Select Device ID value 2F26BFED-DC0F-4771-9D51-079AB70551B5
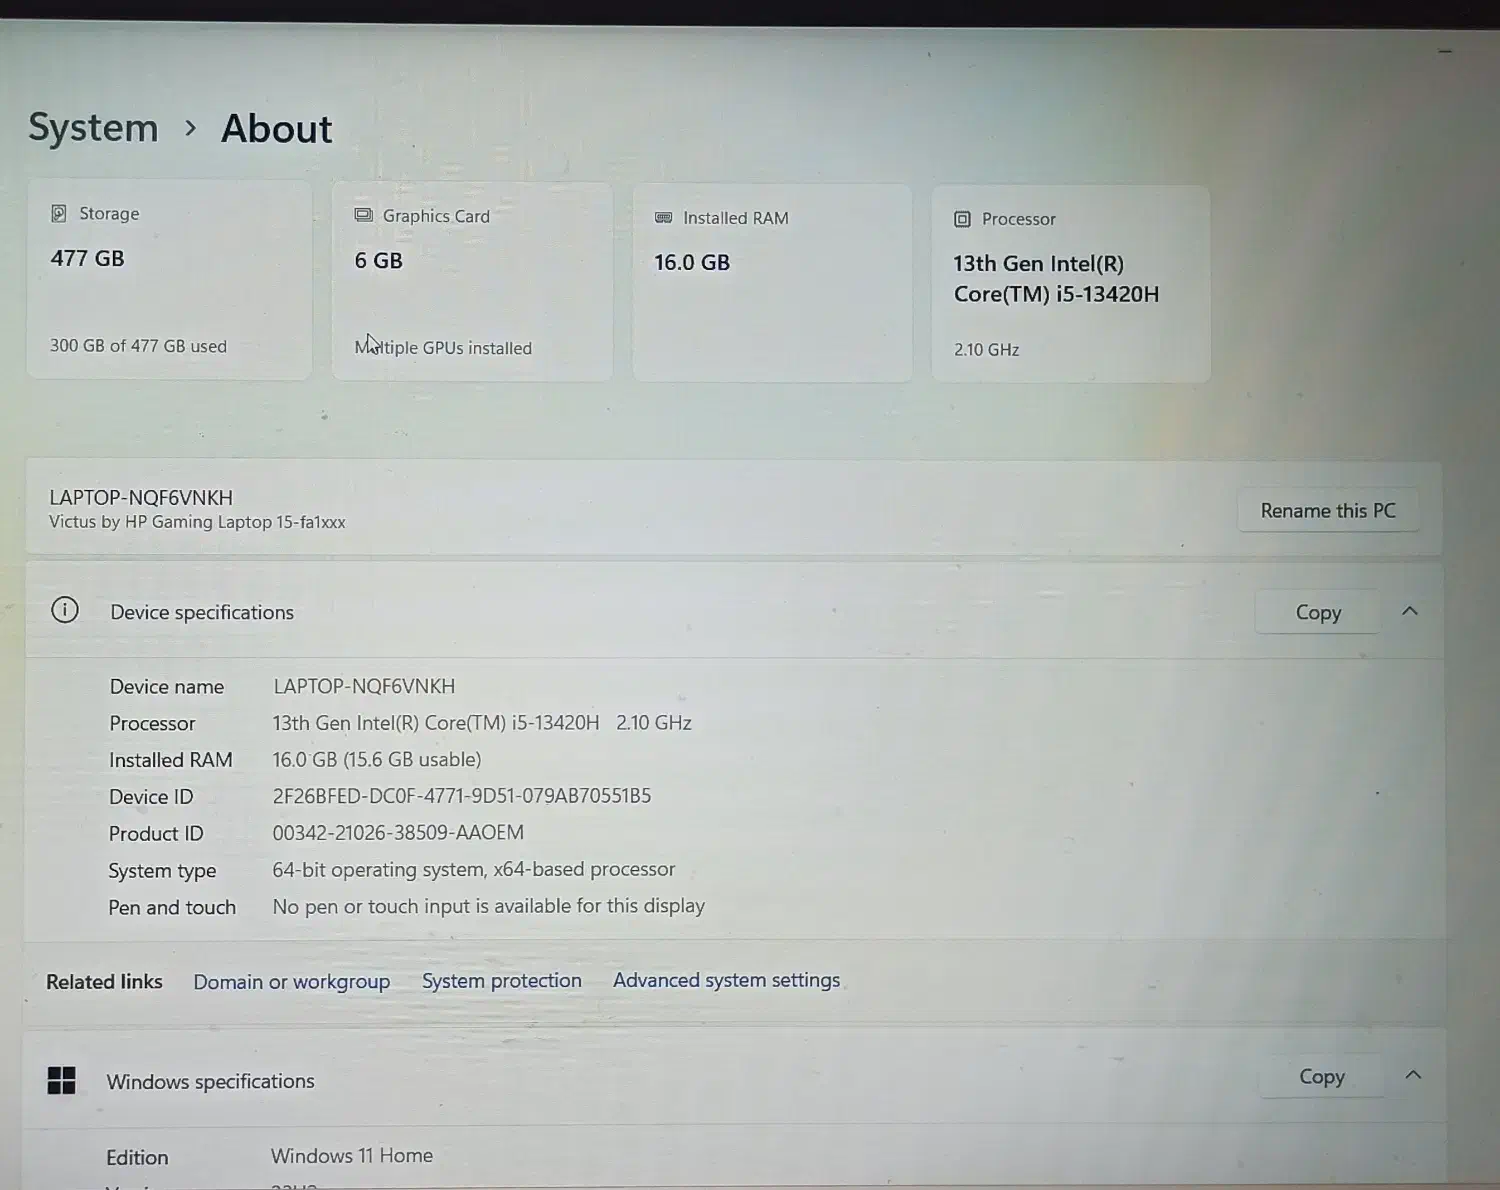Viewport: 1500px width, 1190px height. pyautogui.click(x=462, y=796)
